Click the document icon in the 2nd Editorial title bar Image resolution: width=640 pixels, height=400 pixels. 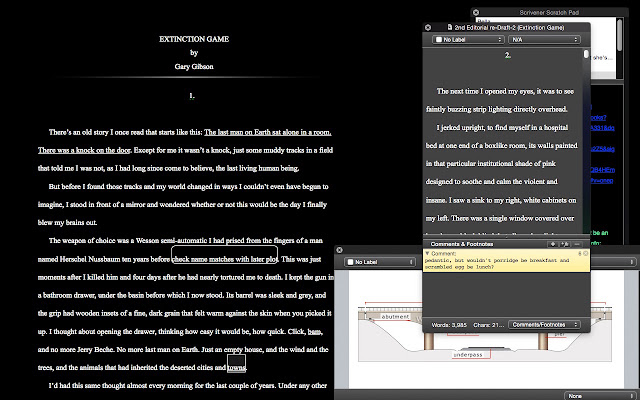[449, 27]
